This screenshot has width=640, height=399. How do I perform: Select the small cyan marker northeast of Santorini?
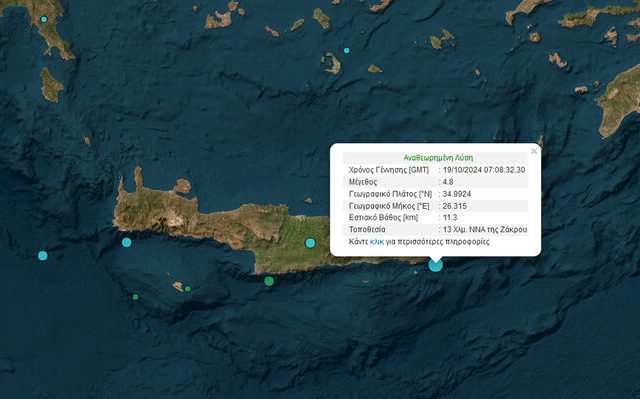click(x=347, y=51)
